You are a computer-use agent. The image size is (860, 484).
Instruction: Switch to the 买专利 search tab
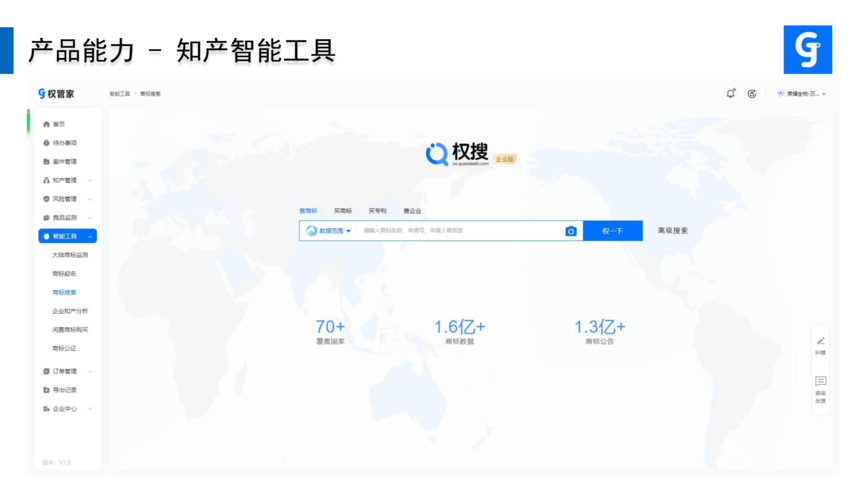coord(377,211)
